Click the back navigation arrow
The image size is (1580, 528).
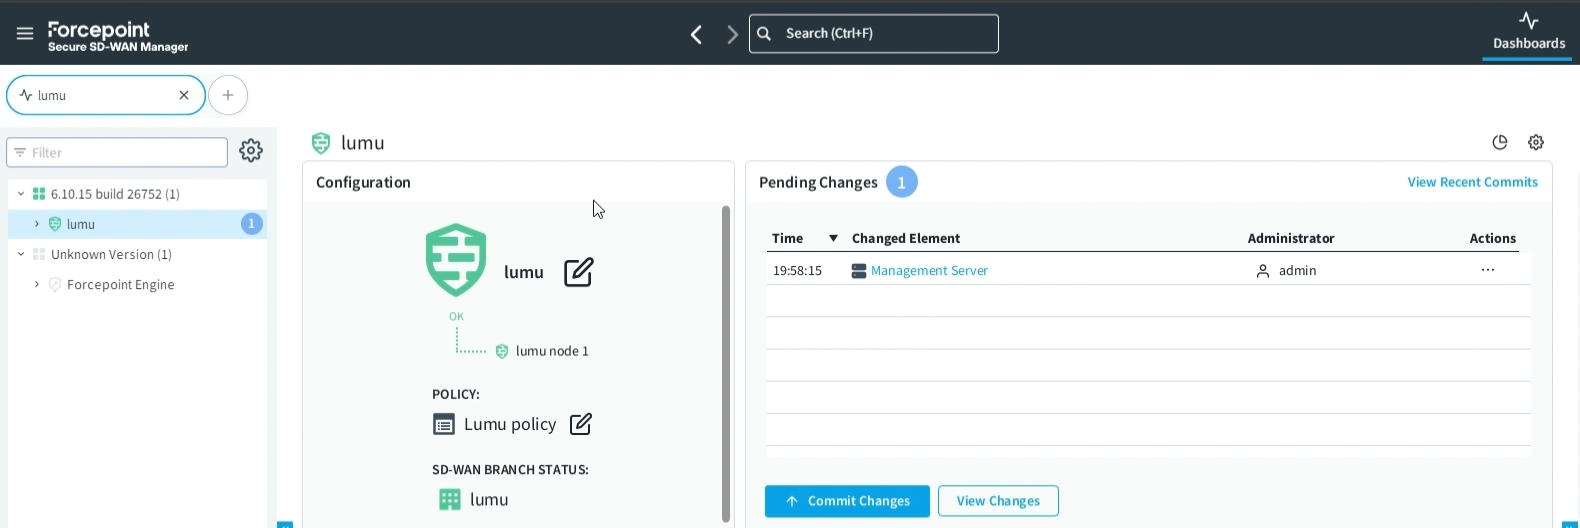click(x=697, y=35)
